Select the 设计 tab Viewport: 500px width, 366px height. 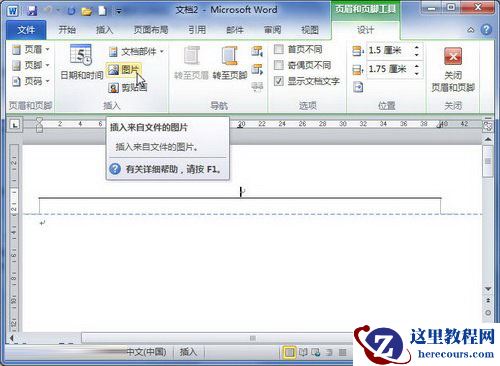click(x=365, y=30)
